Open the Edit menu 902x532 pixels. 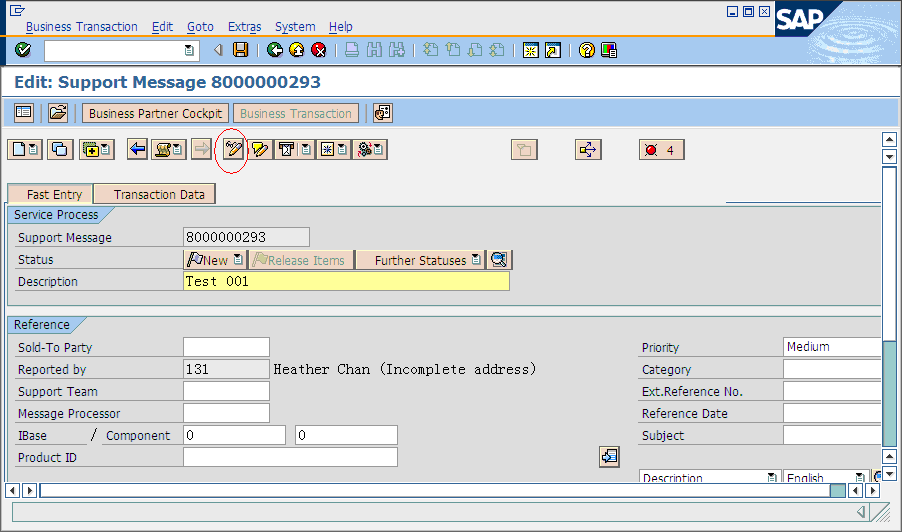(162, 26)
